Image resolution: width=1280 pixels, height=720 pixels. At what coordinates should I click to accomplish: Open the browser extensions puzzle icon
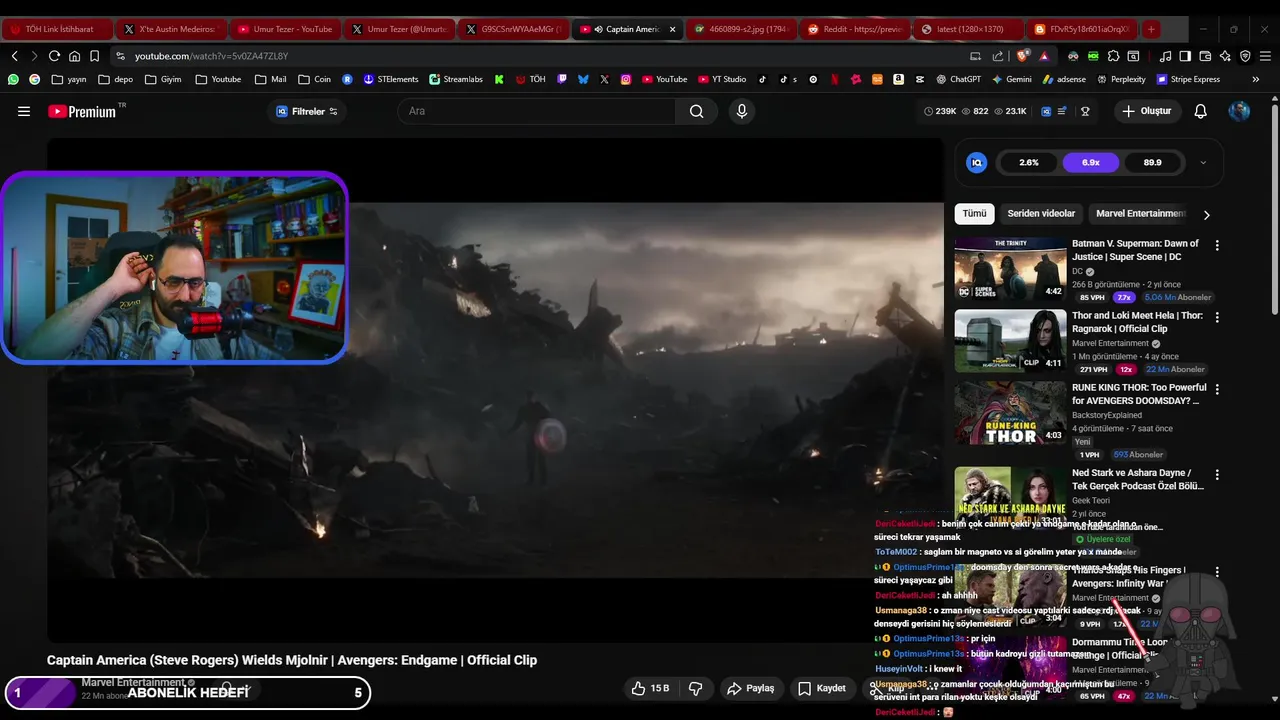click(x=1114, y=56)
